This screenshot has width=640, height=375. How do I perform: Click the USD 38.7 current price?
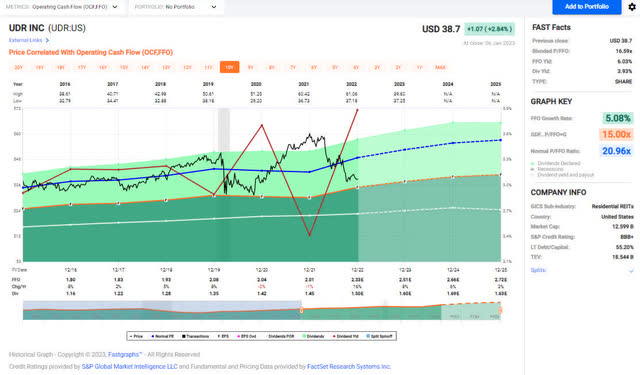441,29
